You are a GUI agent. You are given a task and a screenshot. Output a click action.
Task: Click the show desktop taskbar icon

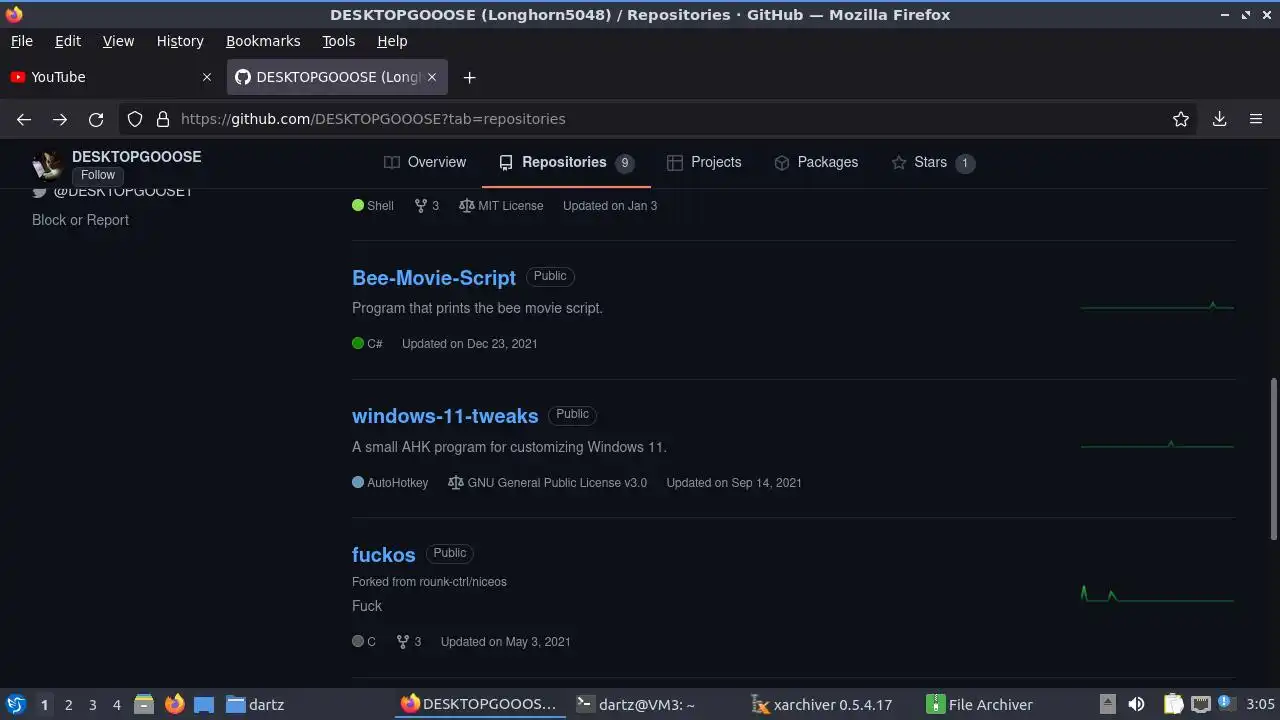(204, 705)
